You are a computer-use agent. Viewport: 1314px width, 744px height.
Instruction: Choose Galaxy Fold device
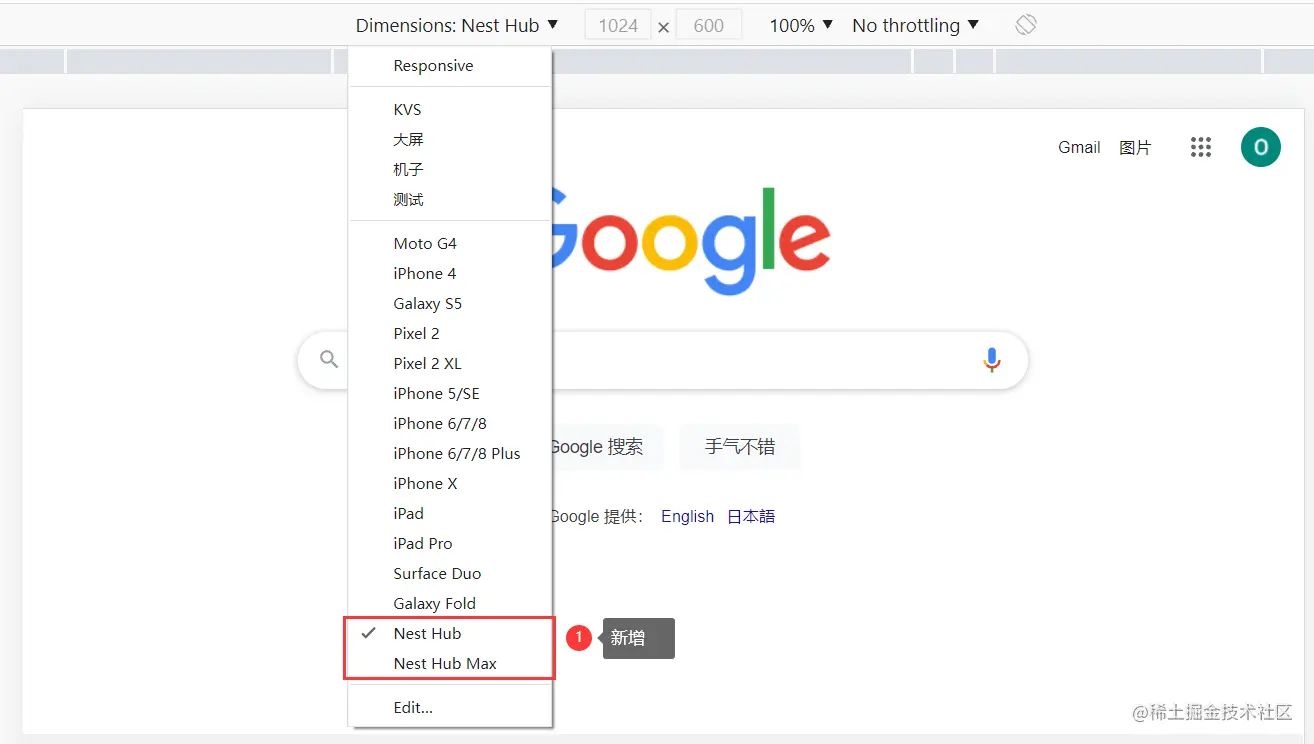[450, 604]
